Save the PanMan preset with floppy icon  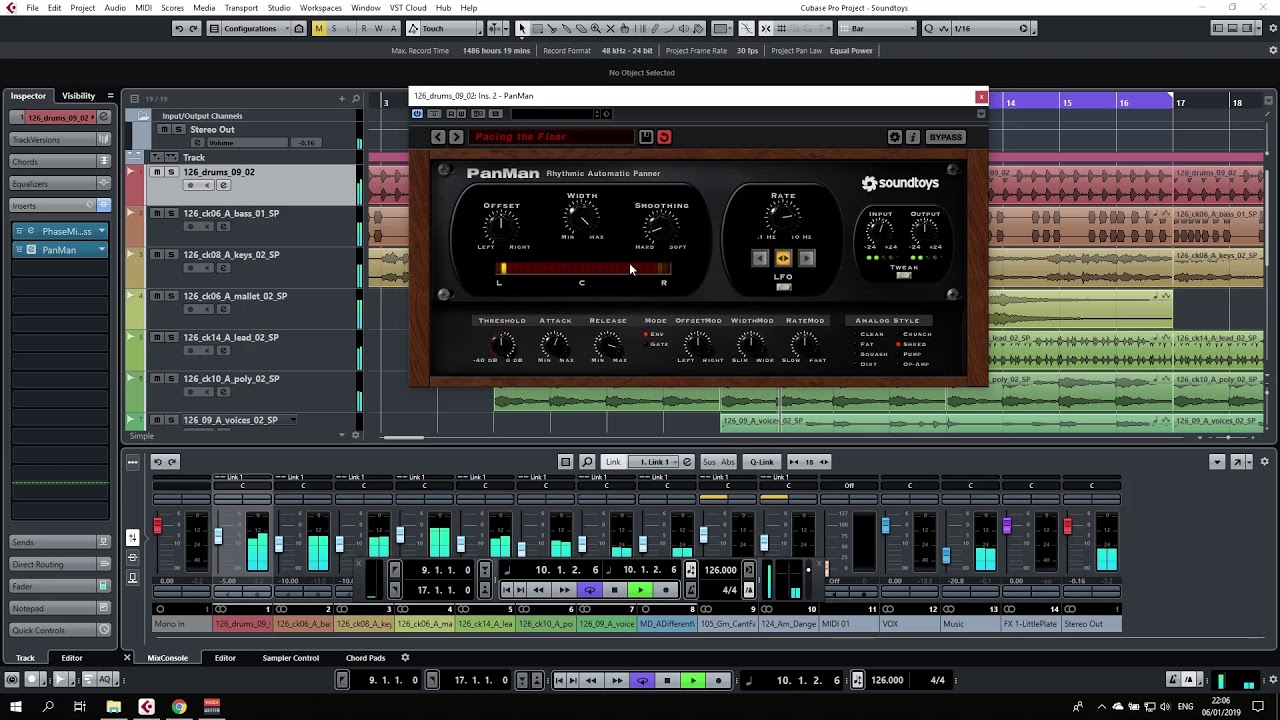646,137
